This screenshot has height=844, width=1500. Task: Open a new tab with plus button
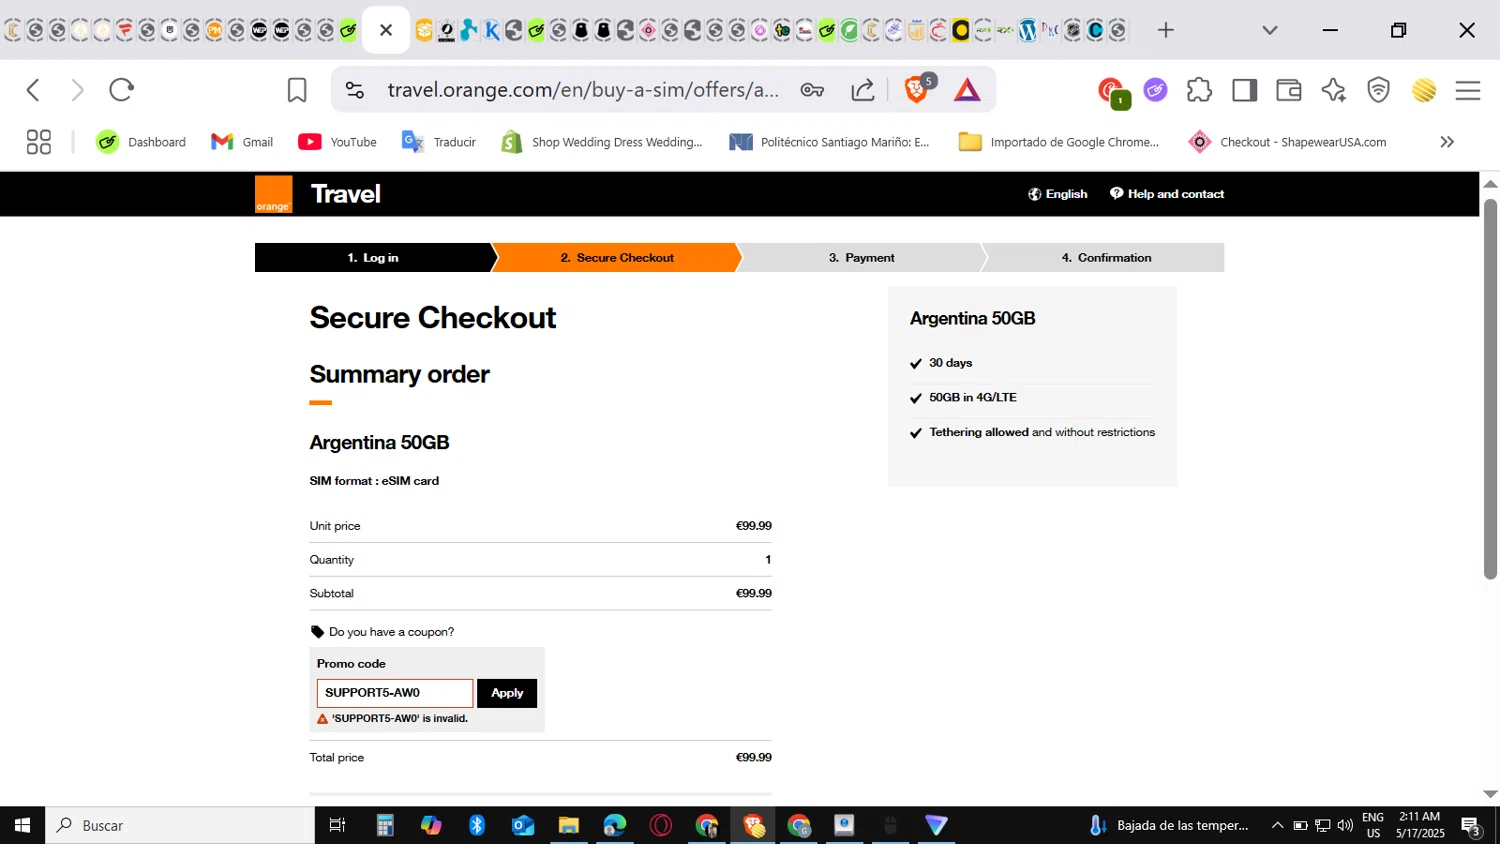(1166, 30)
